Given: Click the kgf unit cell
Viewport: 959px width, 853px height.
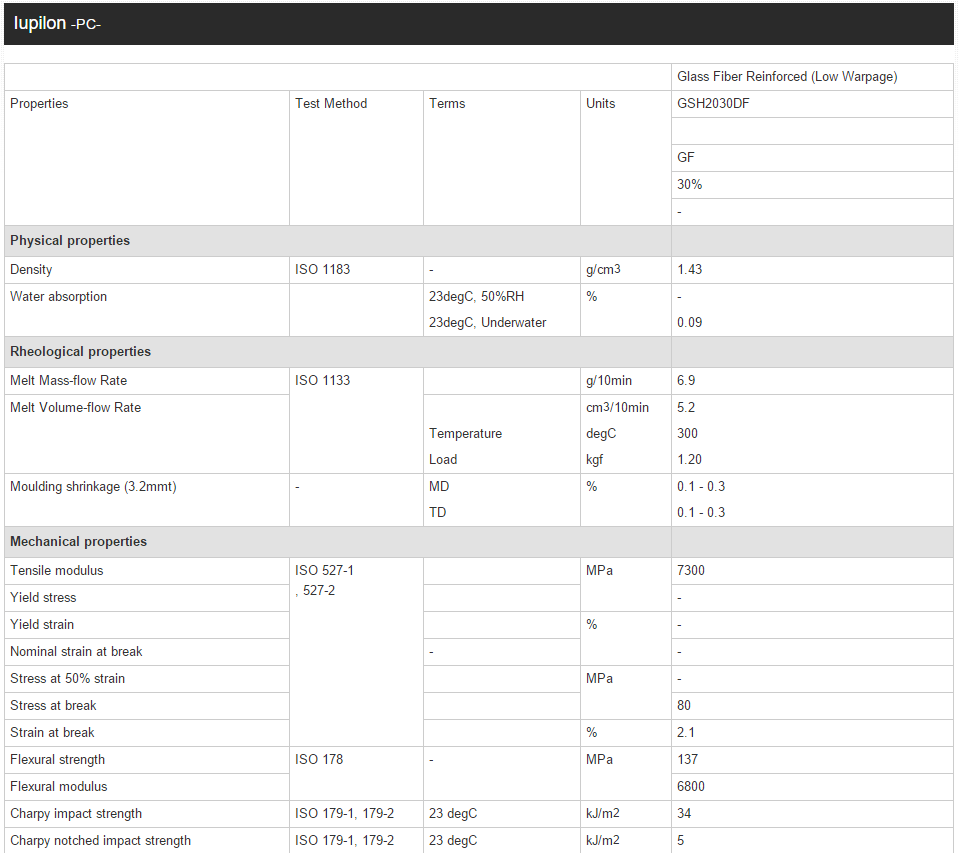Looking at the screenshot, I should tap(594, 459).
